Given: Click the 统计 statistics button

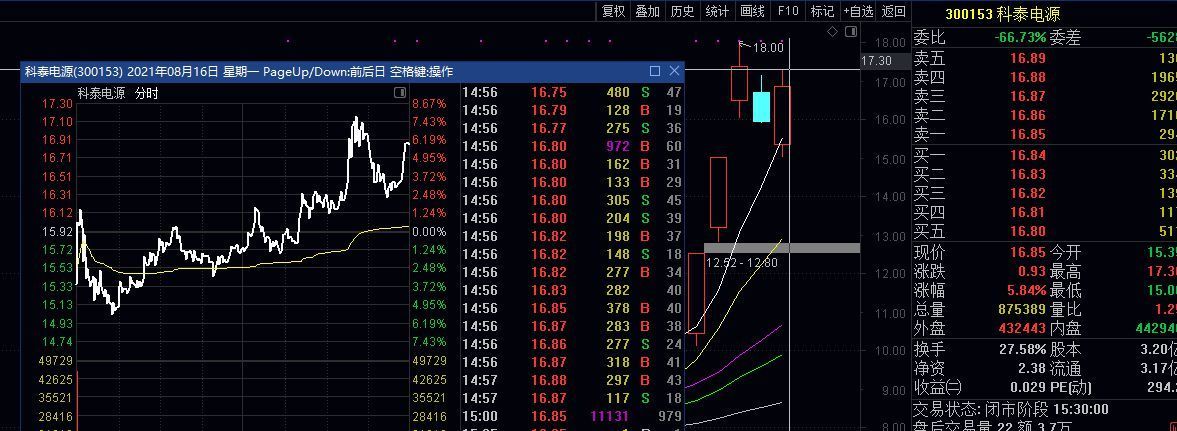Looking at the screenshot, I should point(718,11).
